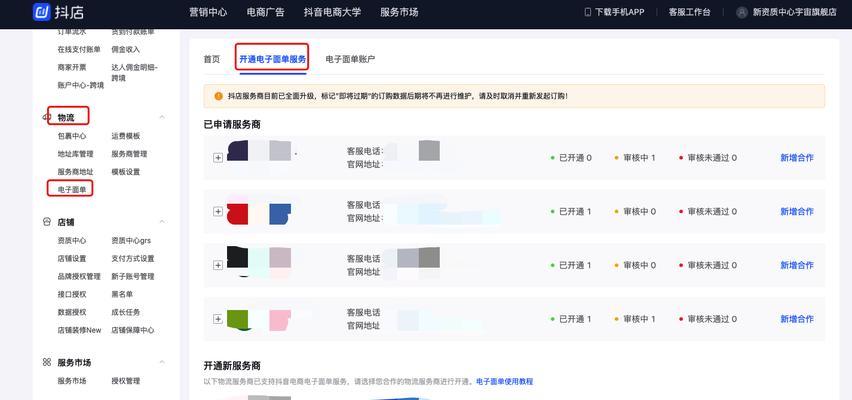
Task: Open 抖音电商大学 in the top navigation
Action: pyautogui.click(x=333, y=12)
